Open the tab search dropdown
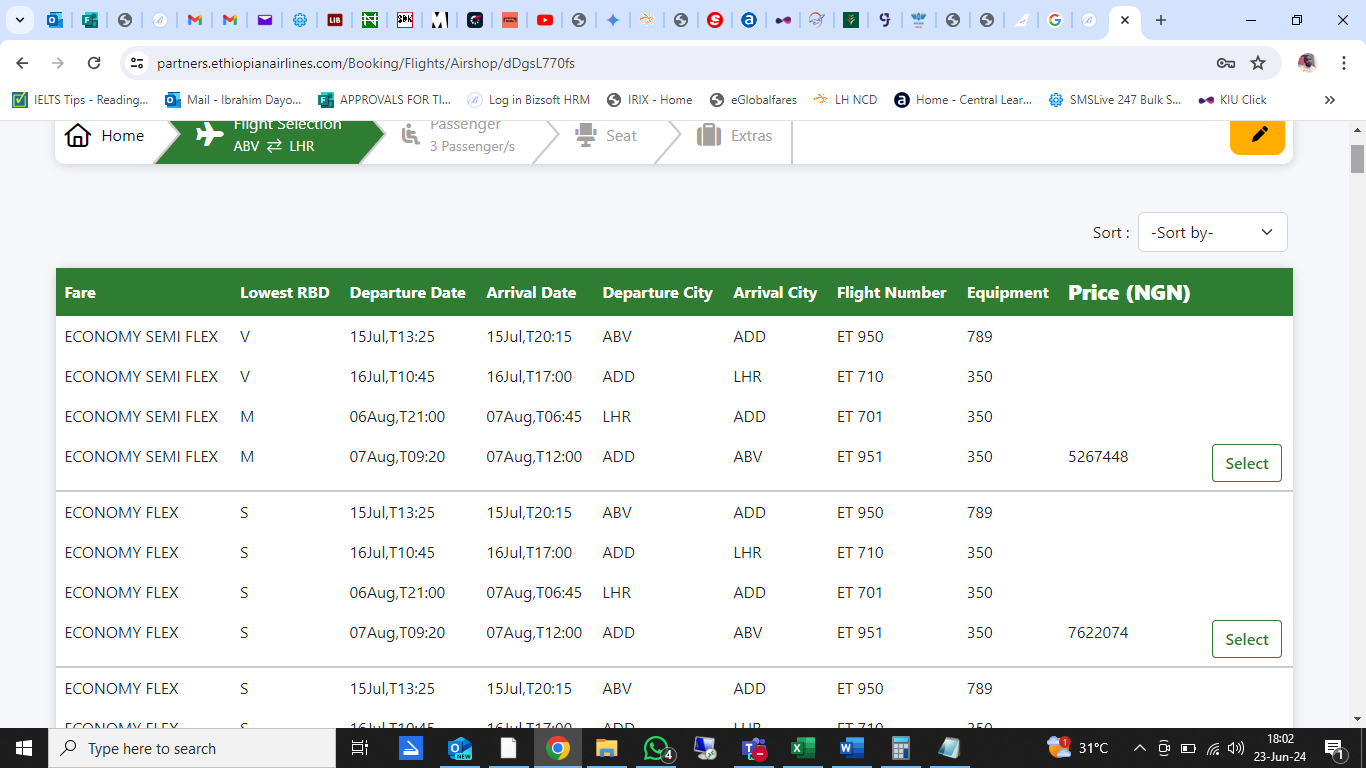Image resolution: width=1366 pixels, height=768 pixels. click(x=19, y=20)
